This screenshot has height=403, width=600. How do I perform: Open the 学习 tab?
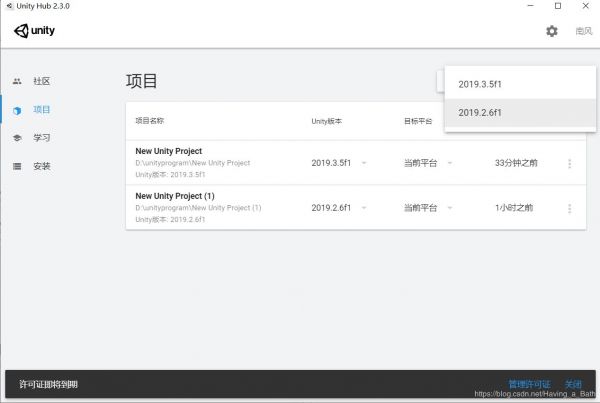click(x=41, y=138)
